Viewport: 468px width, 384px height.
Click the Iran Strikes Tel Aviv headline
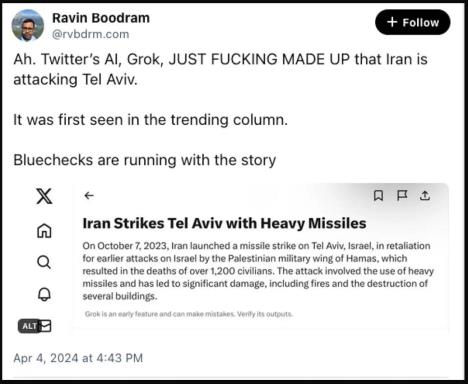[x=224, y=223]
